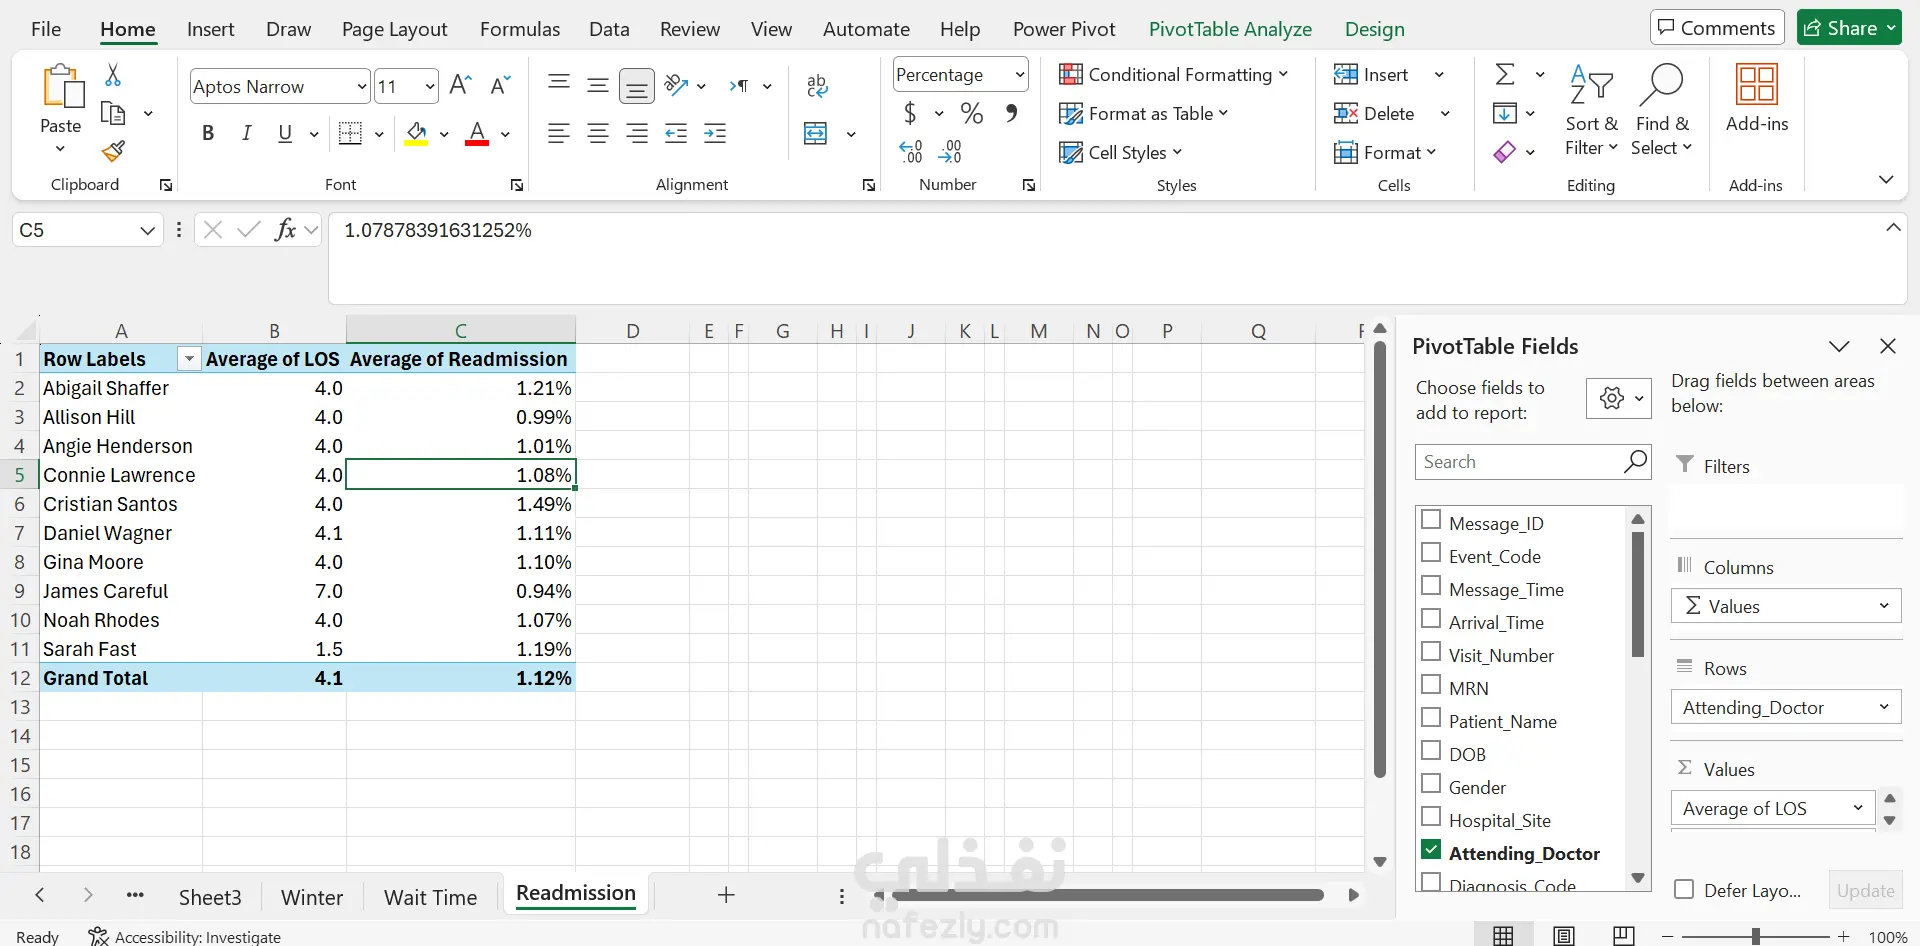Image resolution: width=1920 pixels, height=946 pixels.
Task: Click the Share button
Action: [1849, 28]
